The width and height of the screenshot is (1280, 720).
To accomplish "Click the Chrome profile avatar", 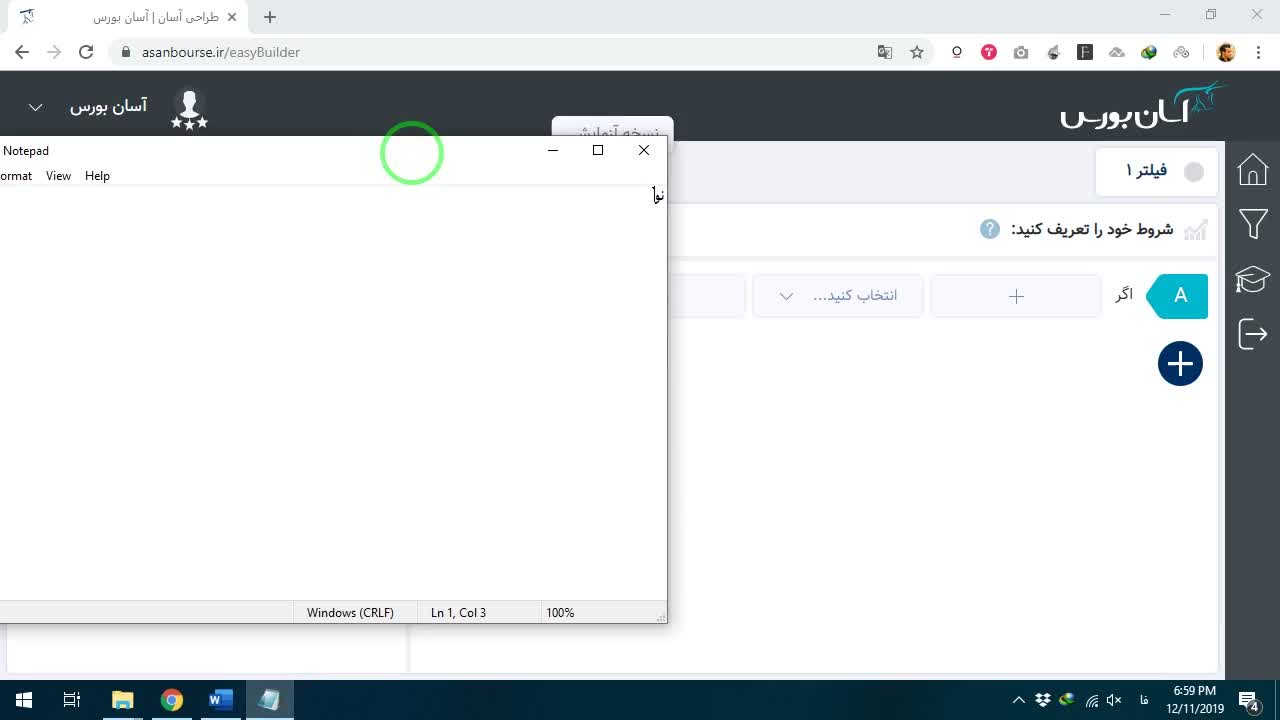I will (x=1226, y=52).
